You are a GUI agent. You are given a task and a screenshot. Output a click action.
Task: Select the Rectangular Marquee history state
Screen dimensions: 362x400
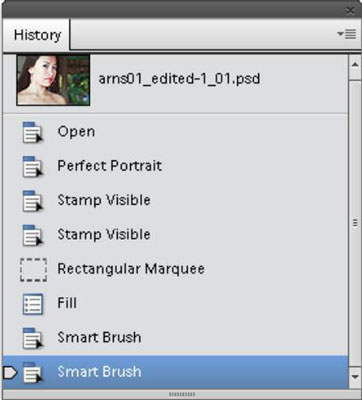tap(176, 269)
